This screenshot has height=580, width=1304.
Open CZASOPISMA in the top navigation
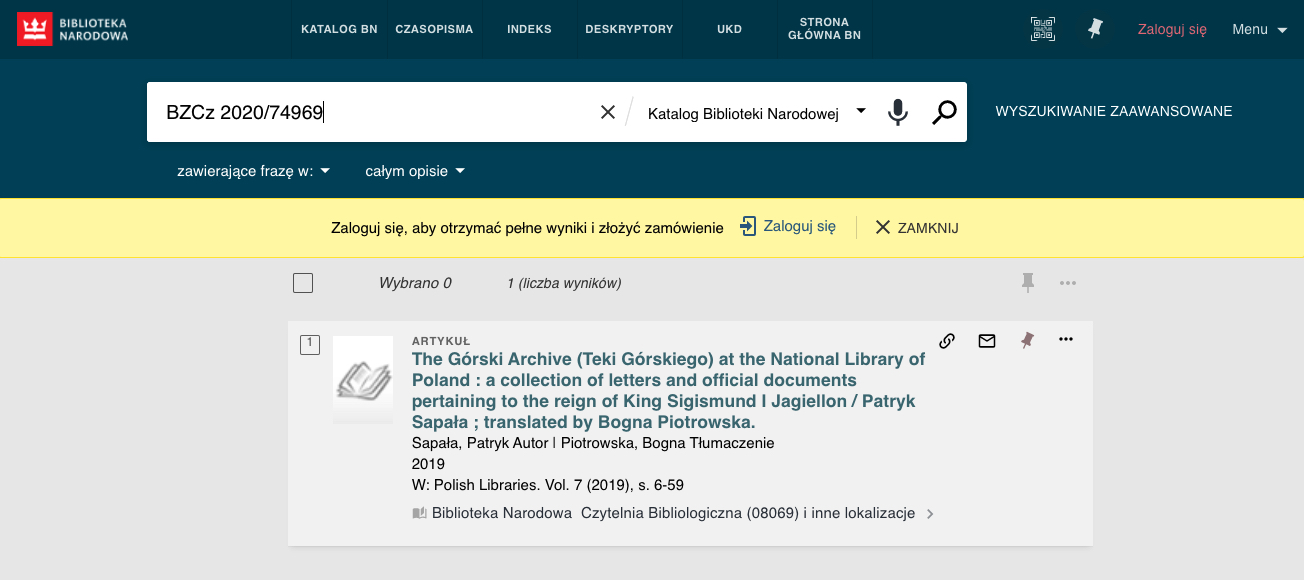(434, 29)
